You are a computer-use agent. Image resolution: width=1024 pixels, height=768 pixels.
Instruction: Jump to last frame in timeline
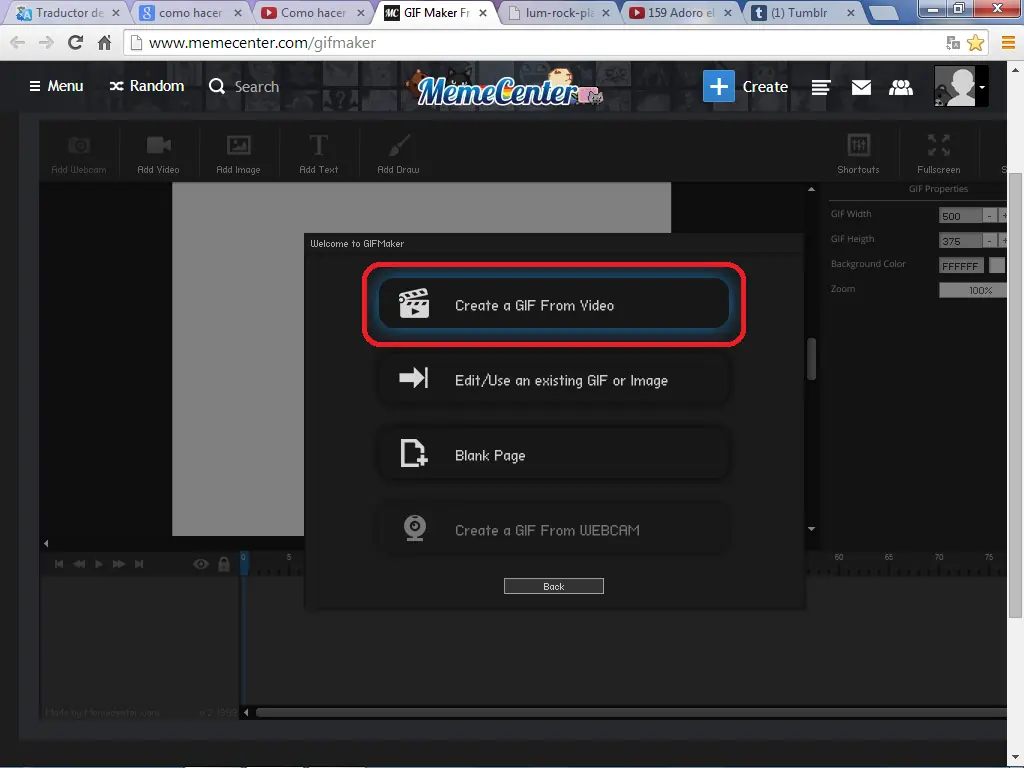pyautogui.click(x=139, y=564)
